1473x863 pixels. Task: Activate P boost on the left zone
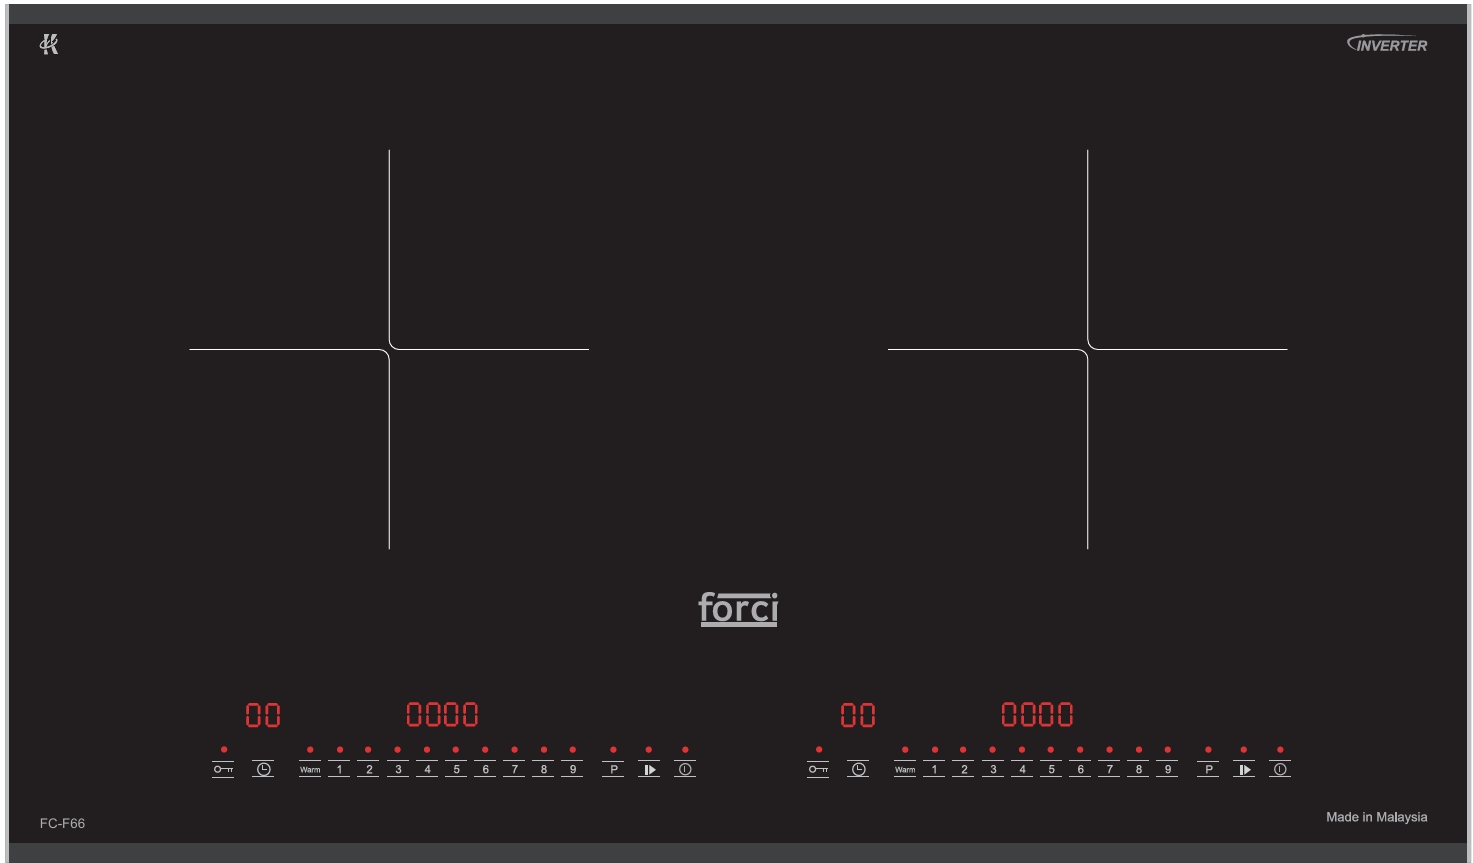[613, 769]
